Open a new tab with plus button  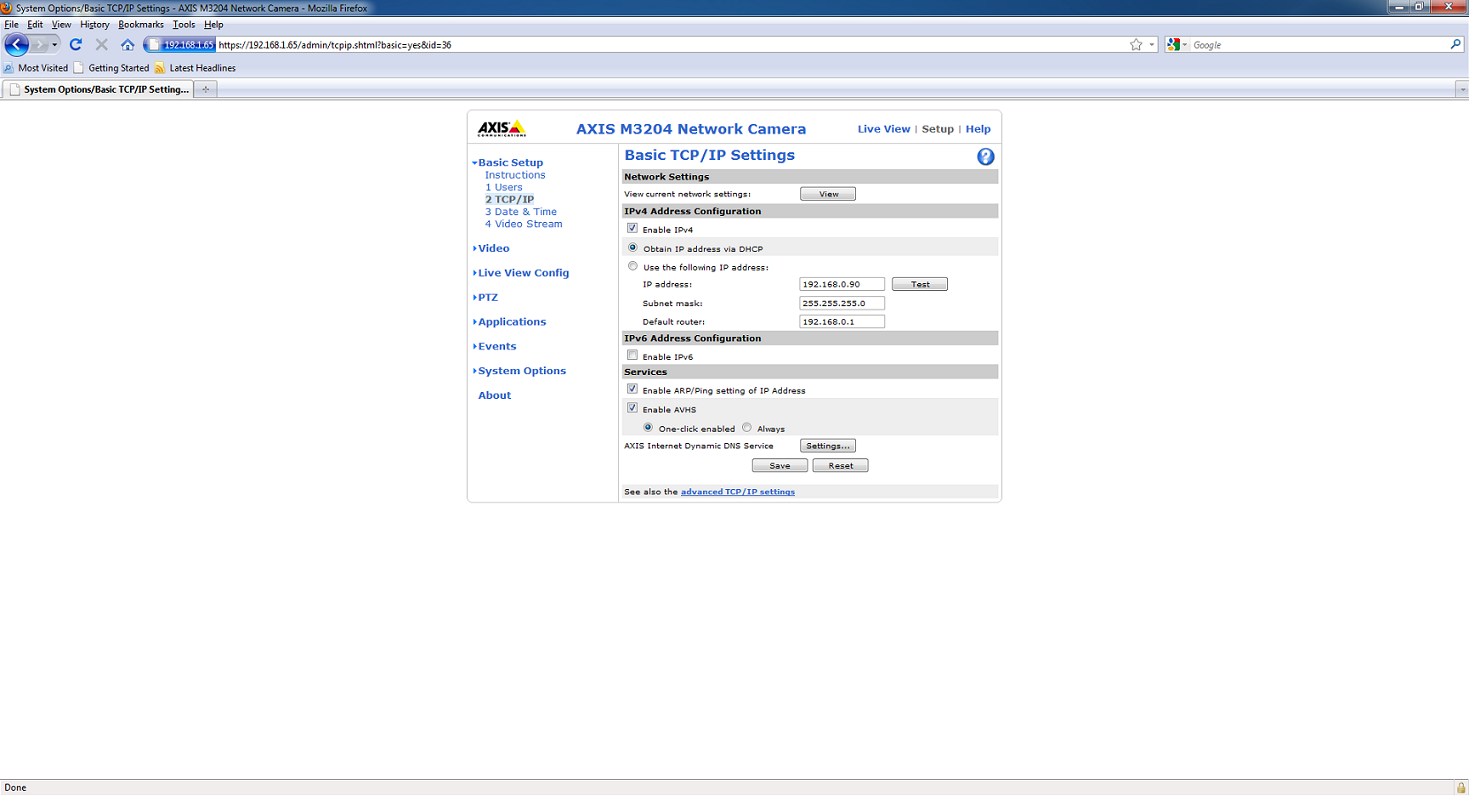205,89
